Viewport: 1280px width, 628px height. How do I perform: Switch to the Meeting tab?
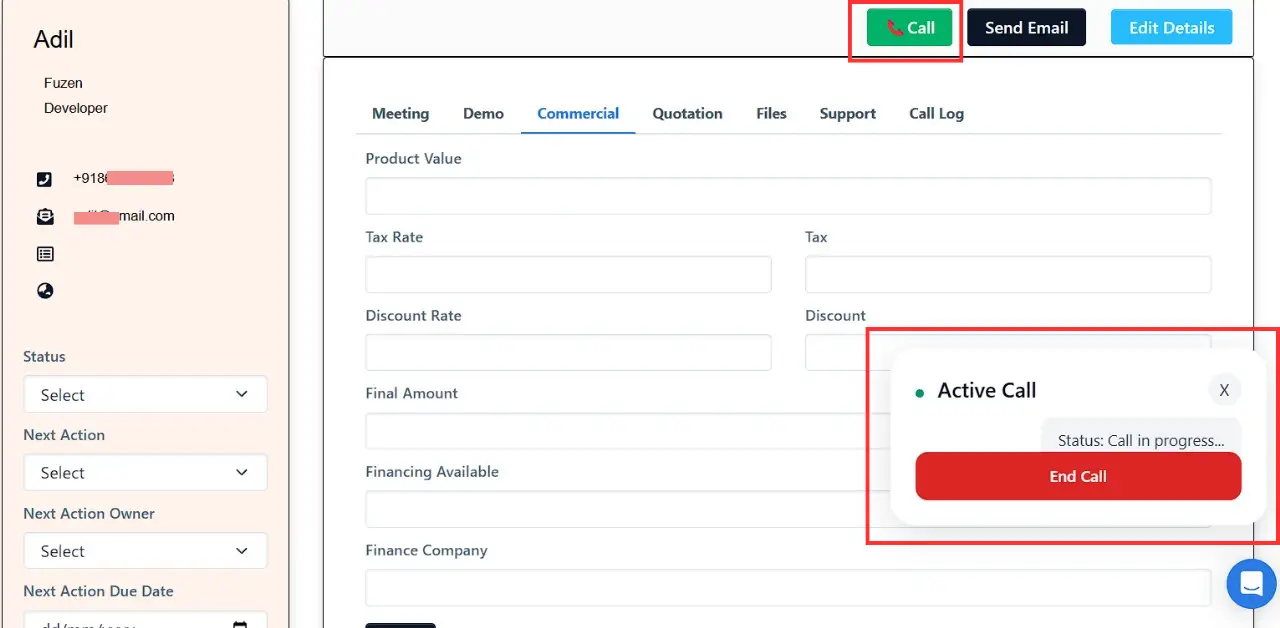(400, 113)
